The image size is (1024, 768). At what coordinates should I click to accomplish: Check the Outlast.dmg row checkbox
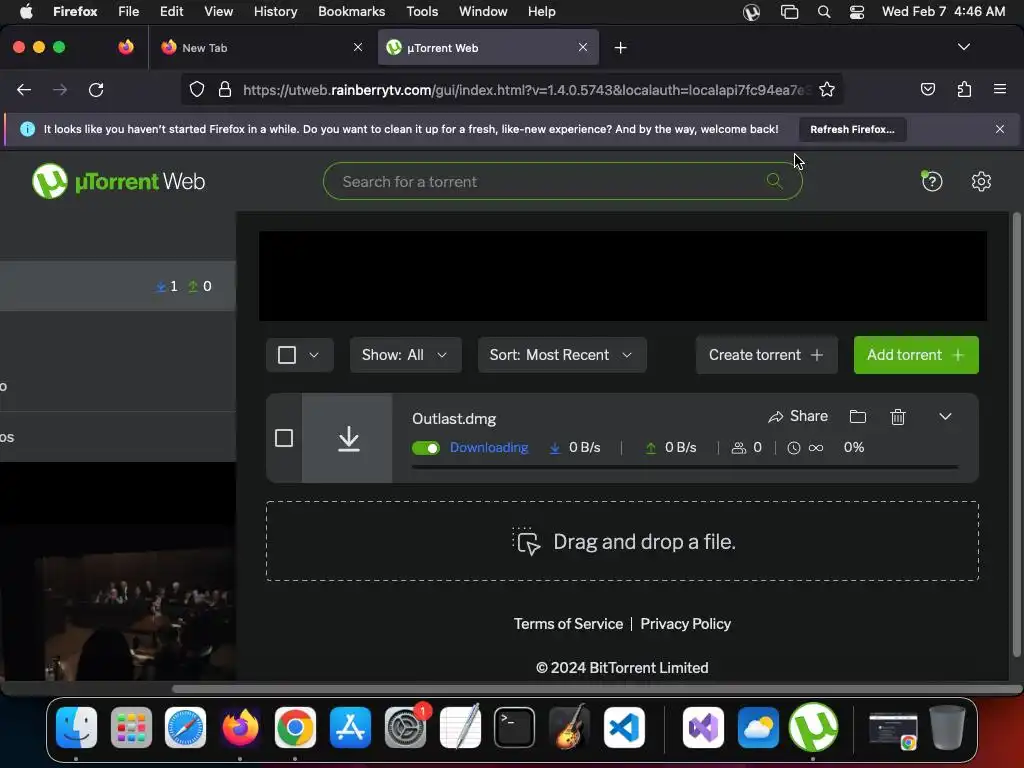click(284, 438)
